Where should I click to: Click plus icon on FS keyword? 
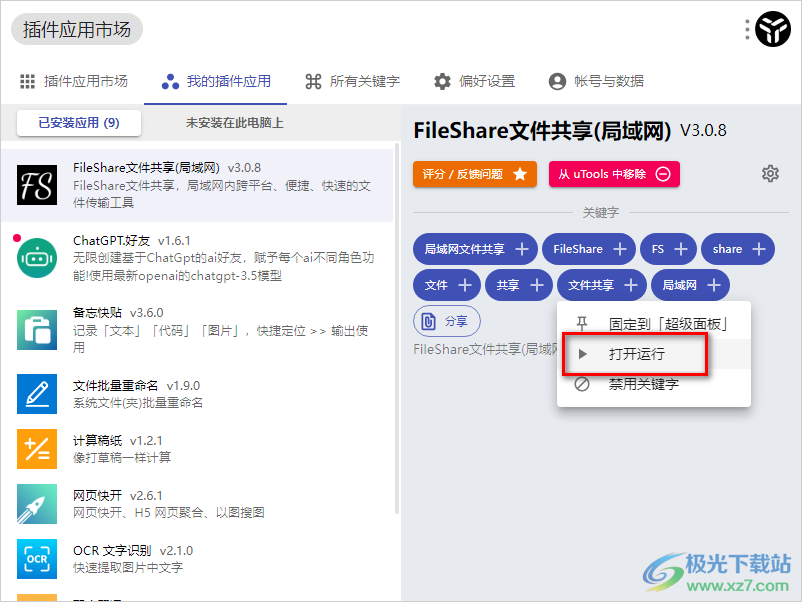pos(681,249)
